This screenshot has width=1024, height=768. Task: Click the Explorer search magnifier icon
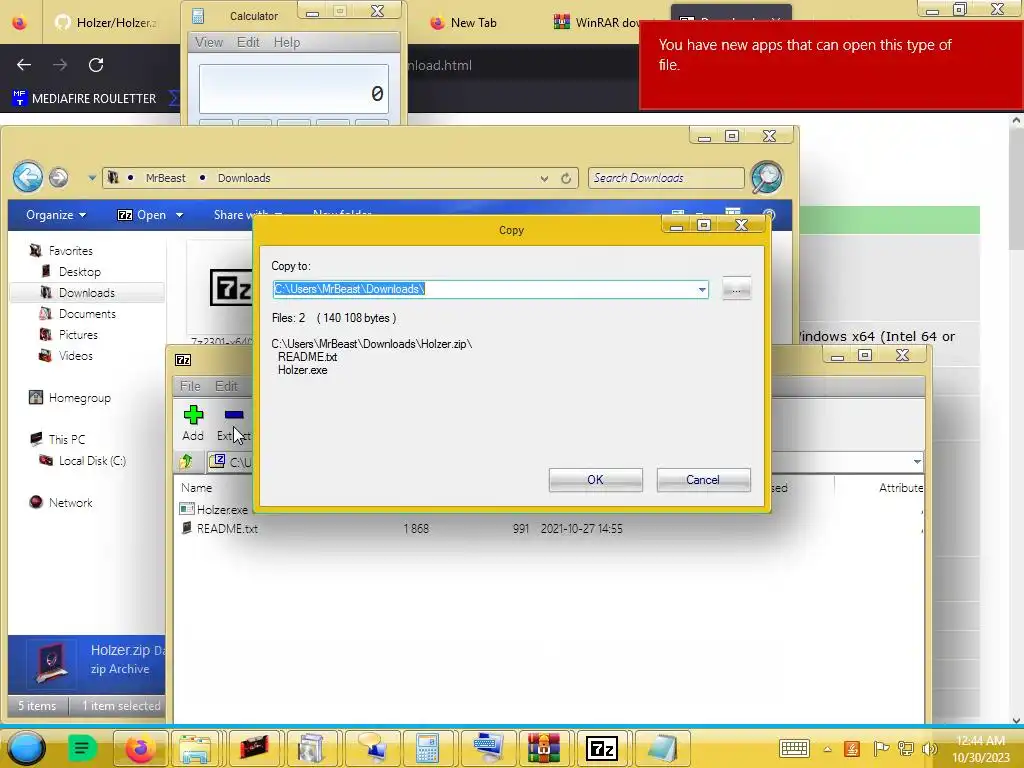pyautogui.click(x=767, y=178)
